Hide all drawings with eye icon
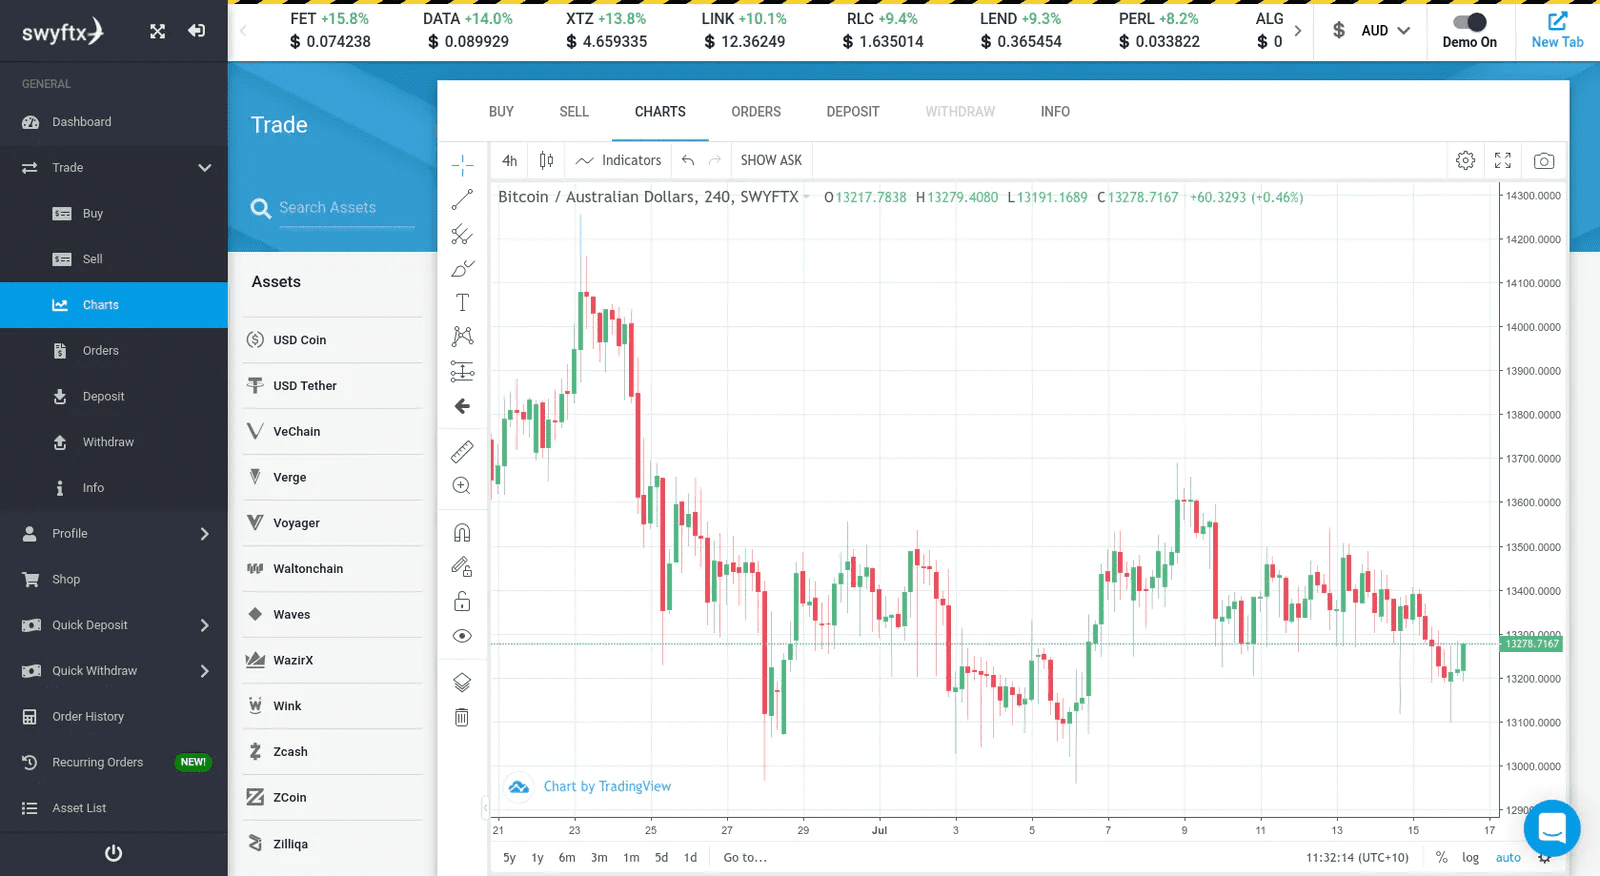1600x876 pixels. (x=462, y=636)
